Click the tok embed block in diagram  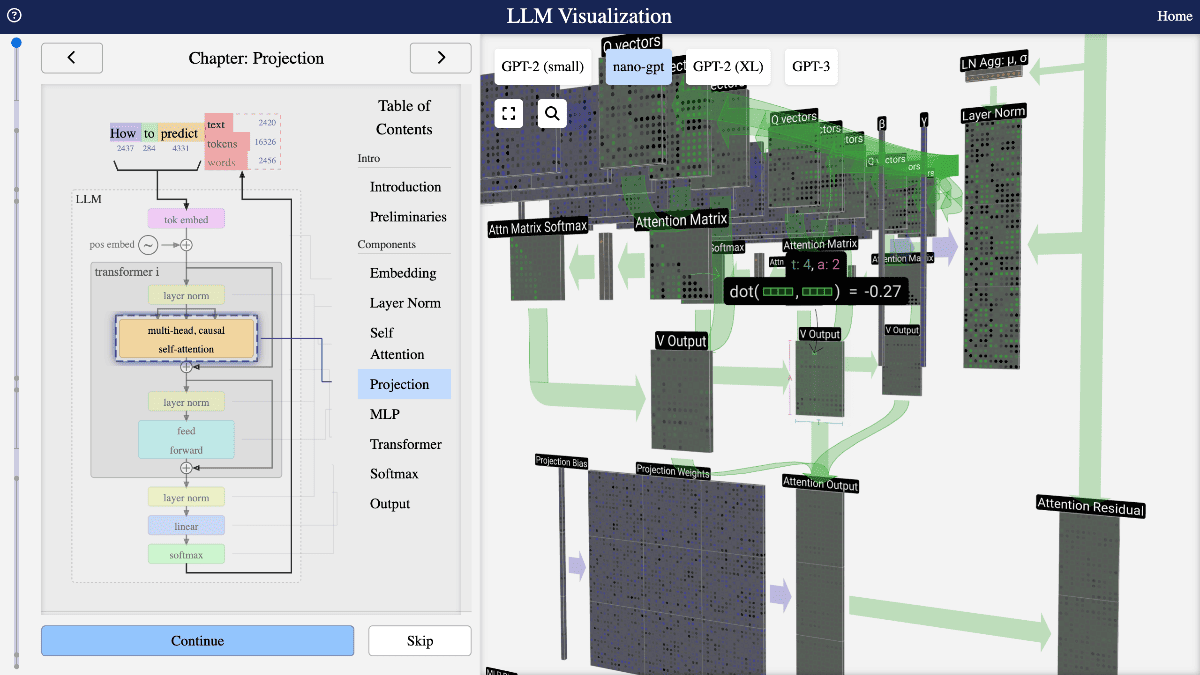pyautogui.click(x=186, y=218)
